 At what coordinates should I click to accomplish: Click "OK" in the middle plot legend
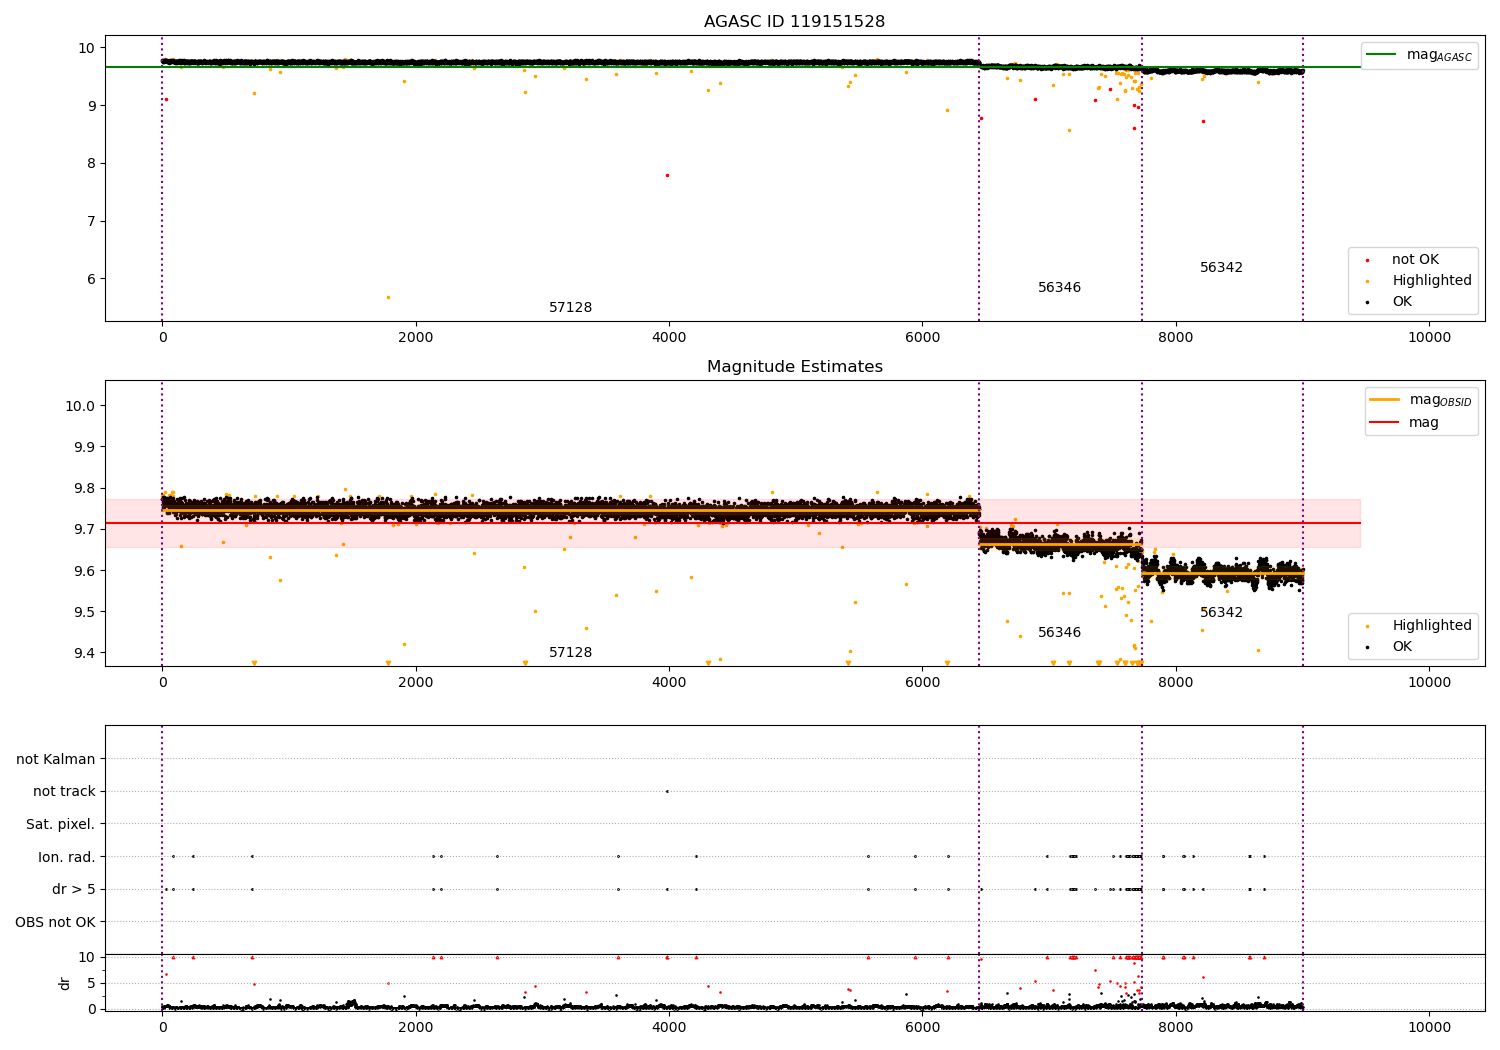[1401, 647]
